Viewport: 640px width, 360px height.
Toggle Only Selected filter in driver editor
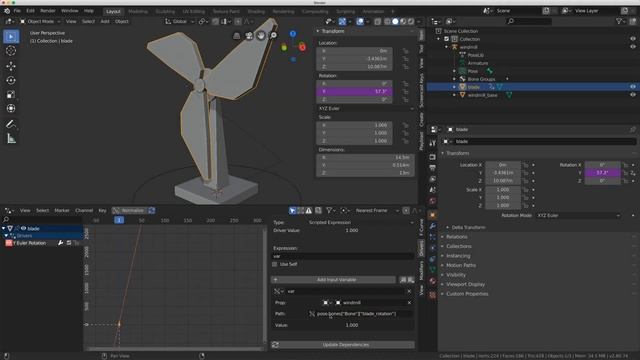[292, 211]
